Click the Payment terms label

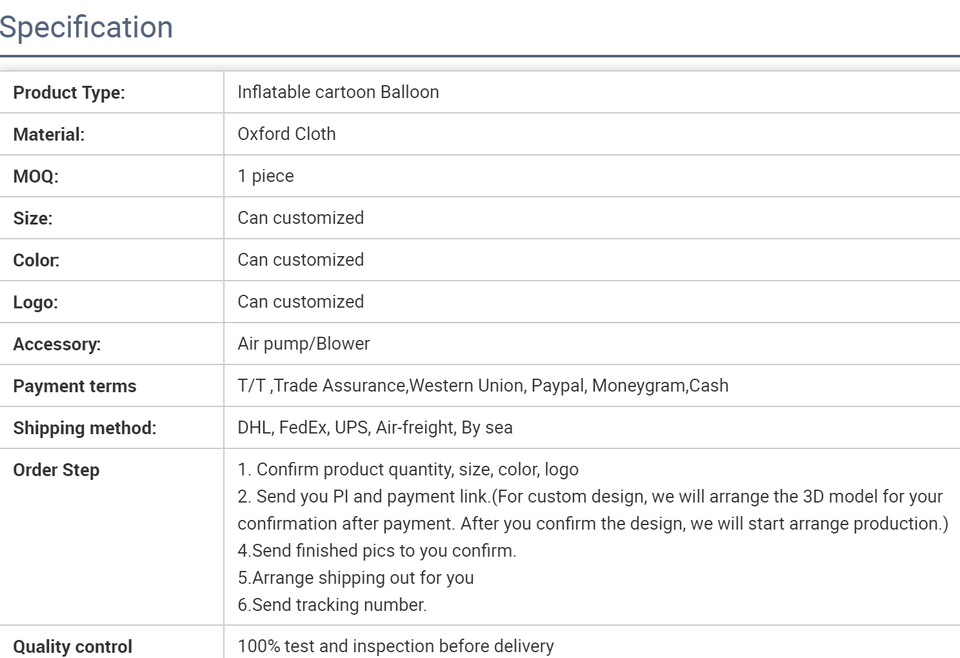click(75, 386)
